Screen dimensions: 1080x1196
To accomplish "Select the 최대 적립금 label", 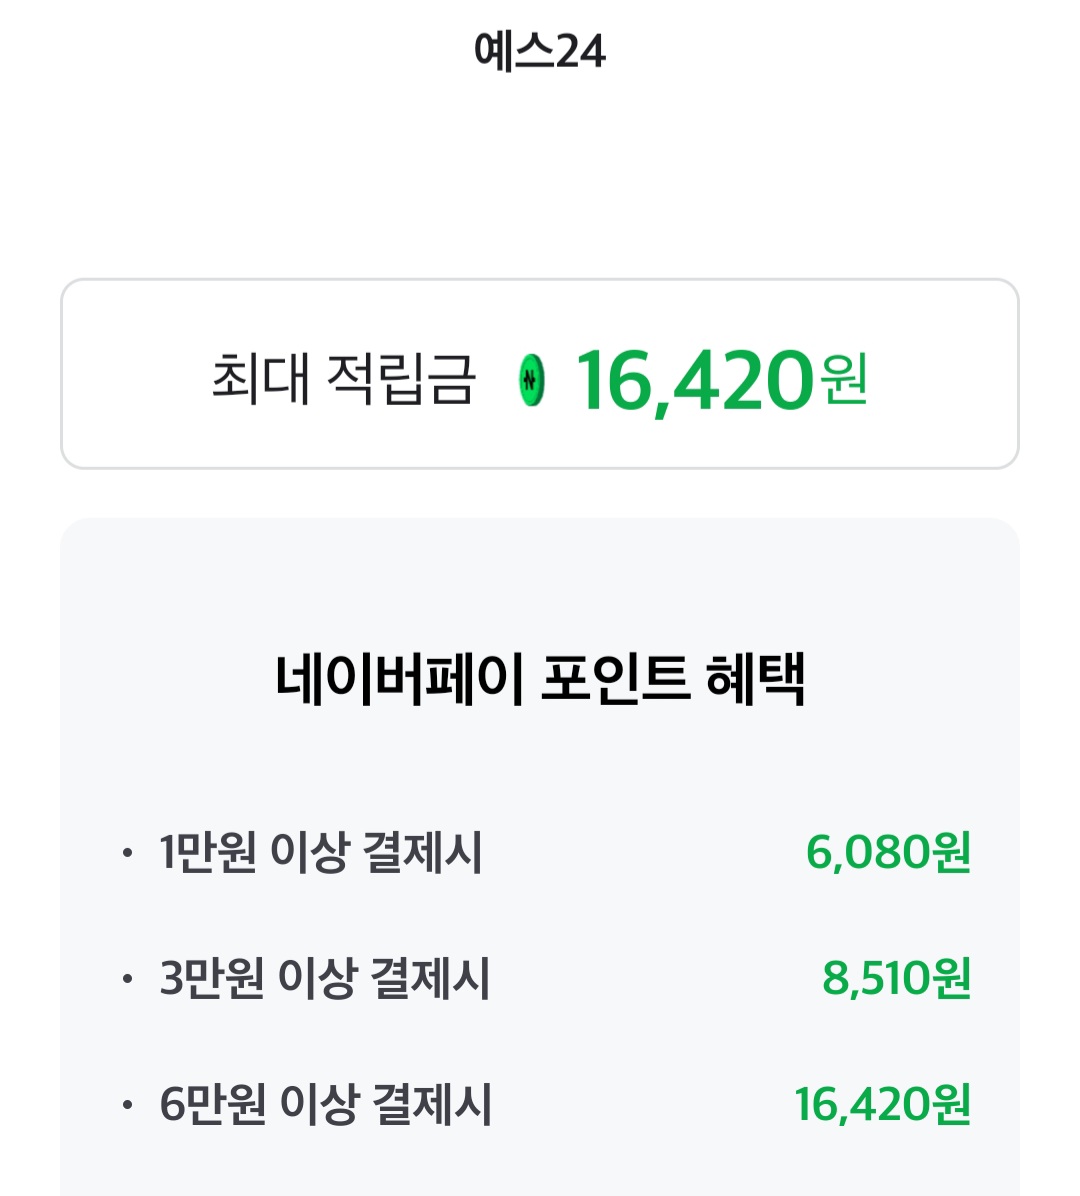I will tap(343, 379).
